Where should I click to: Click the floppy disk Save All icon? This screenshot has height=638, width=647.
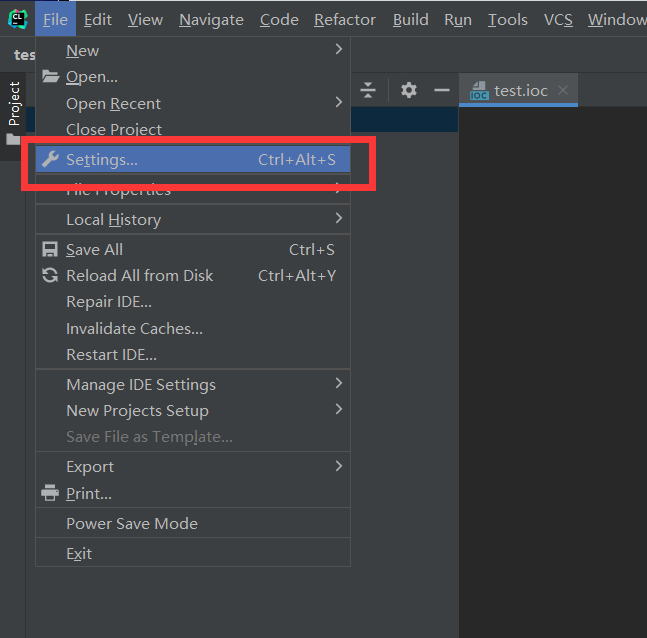(50, 249)
